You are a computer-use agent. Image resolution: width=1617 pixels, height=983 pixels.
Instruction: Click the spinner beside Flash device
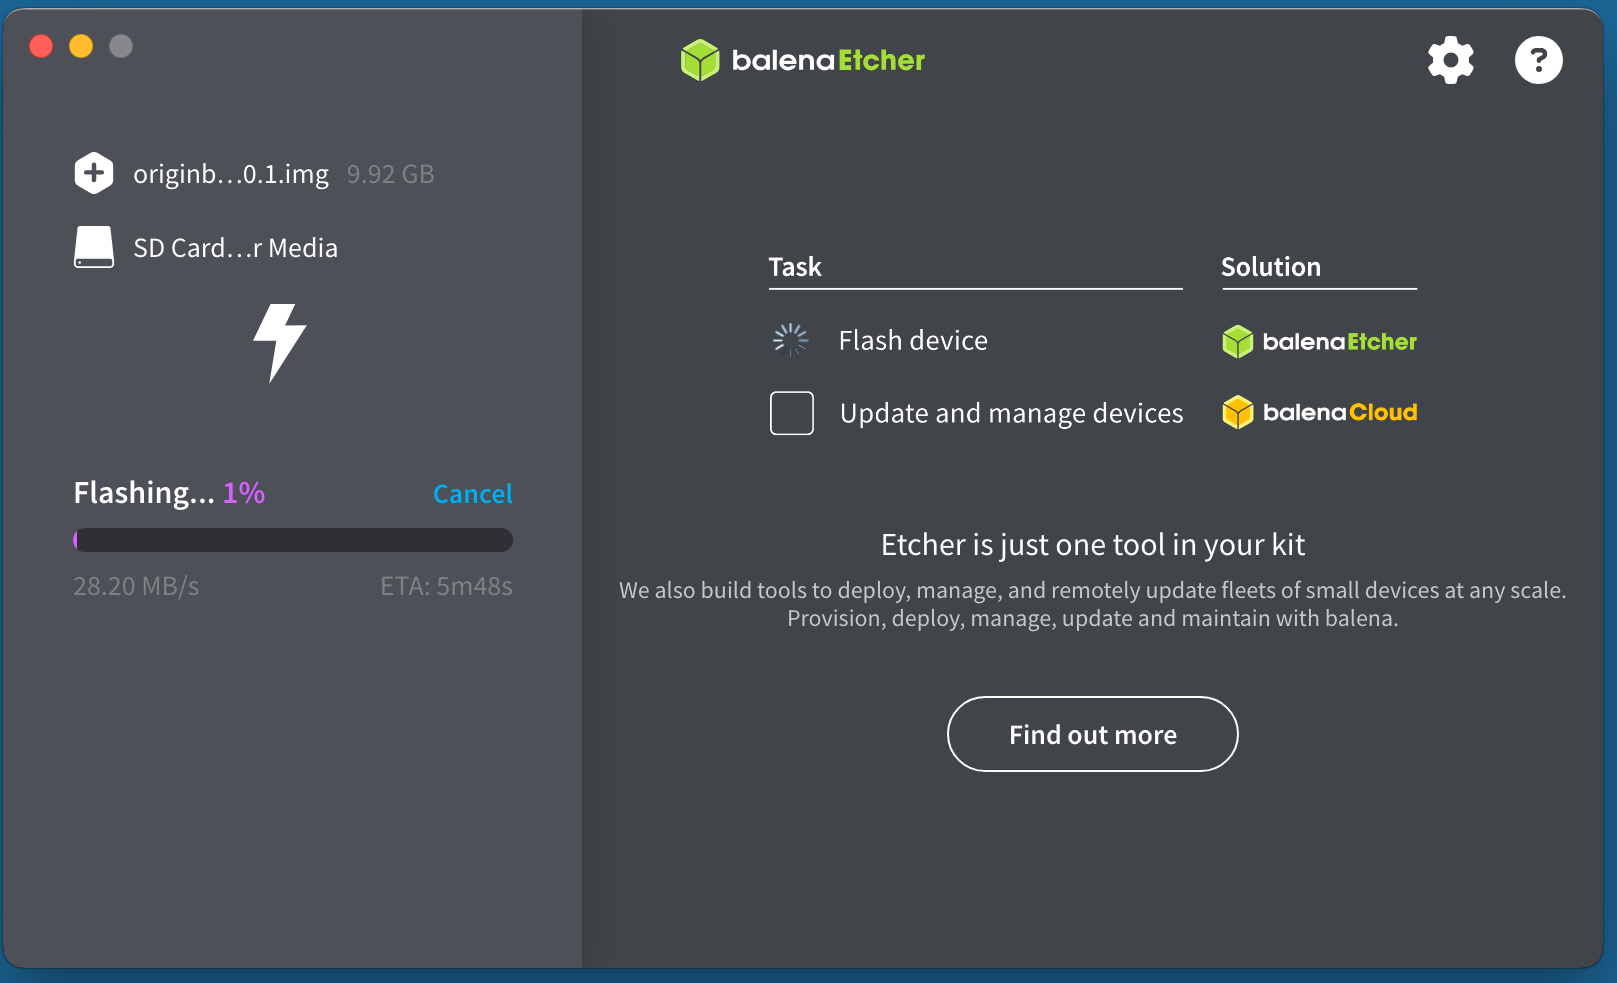point(790,340)
